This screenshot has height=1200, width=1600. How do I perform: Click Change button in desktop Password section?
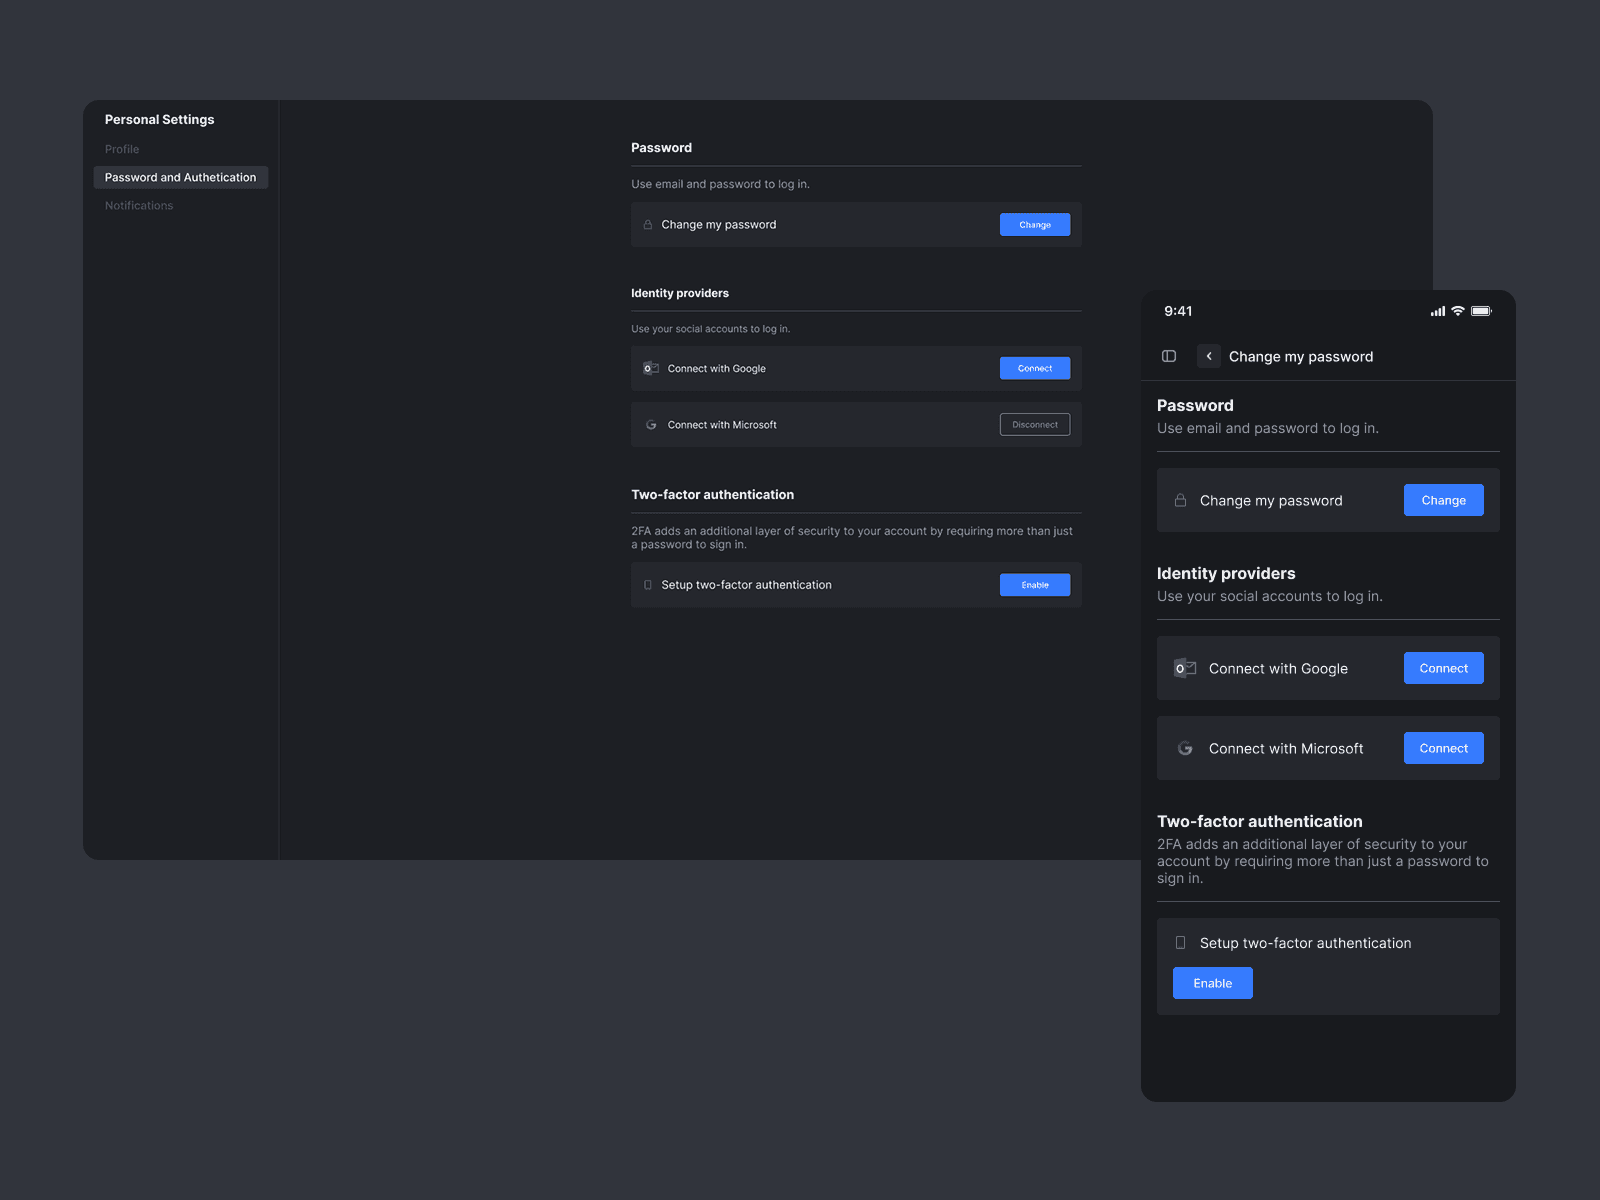pyautogui.click(x=1035, y=224)
